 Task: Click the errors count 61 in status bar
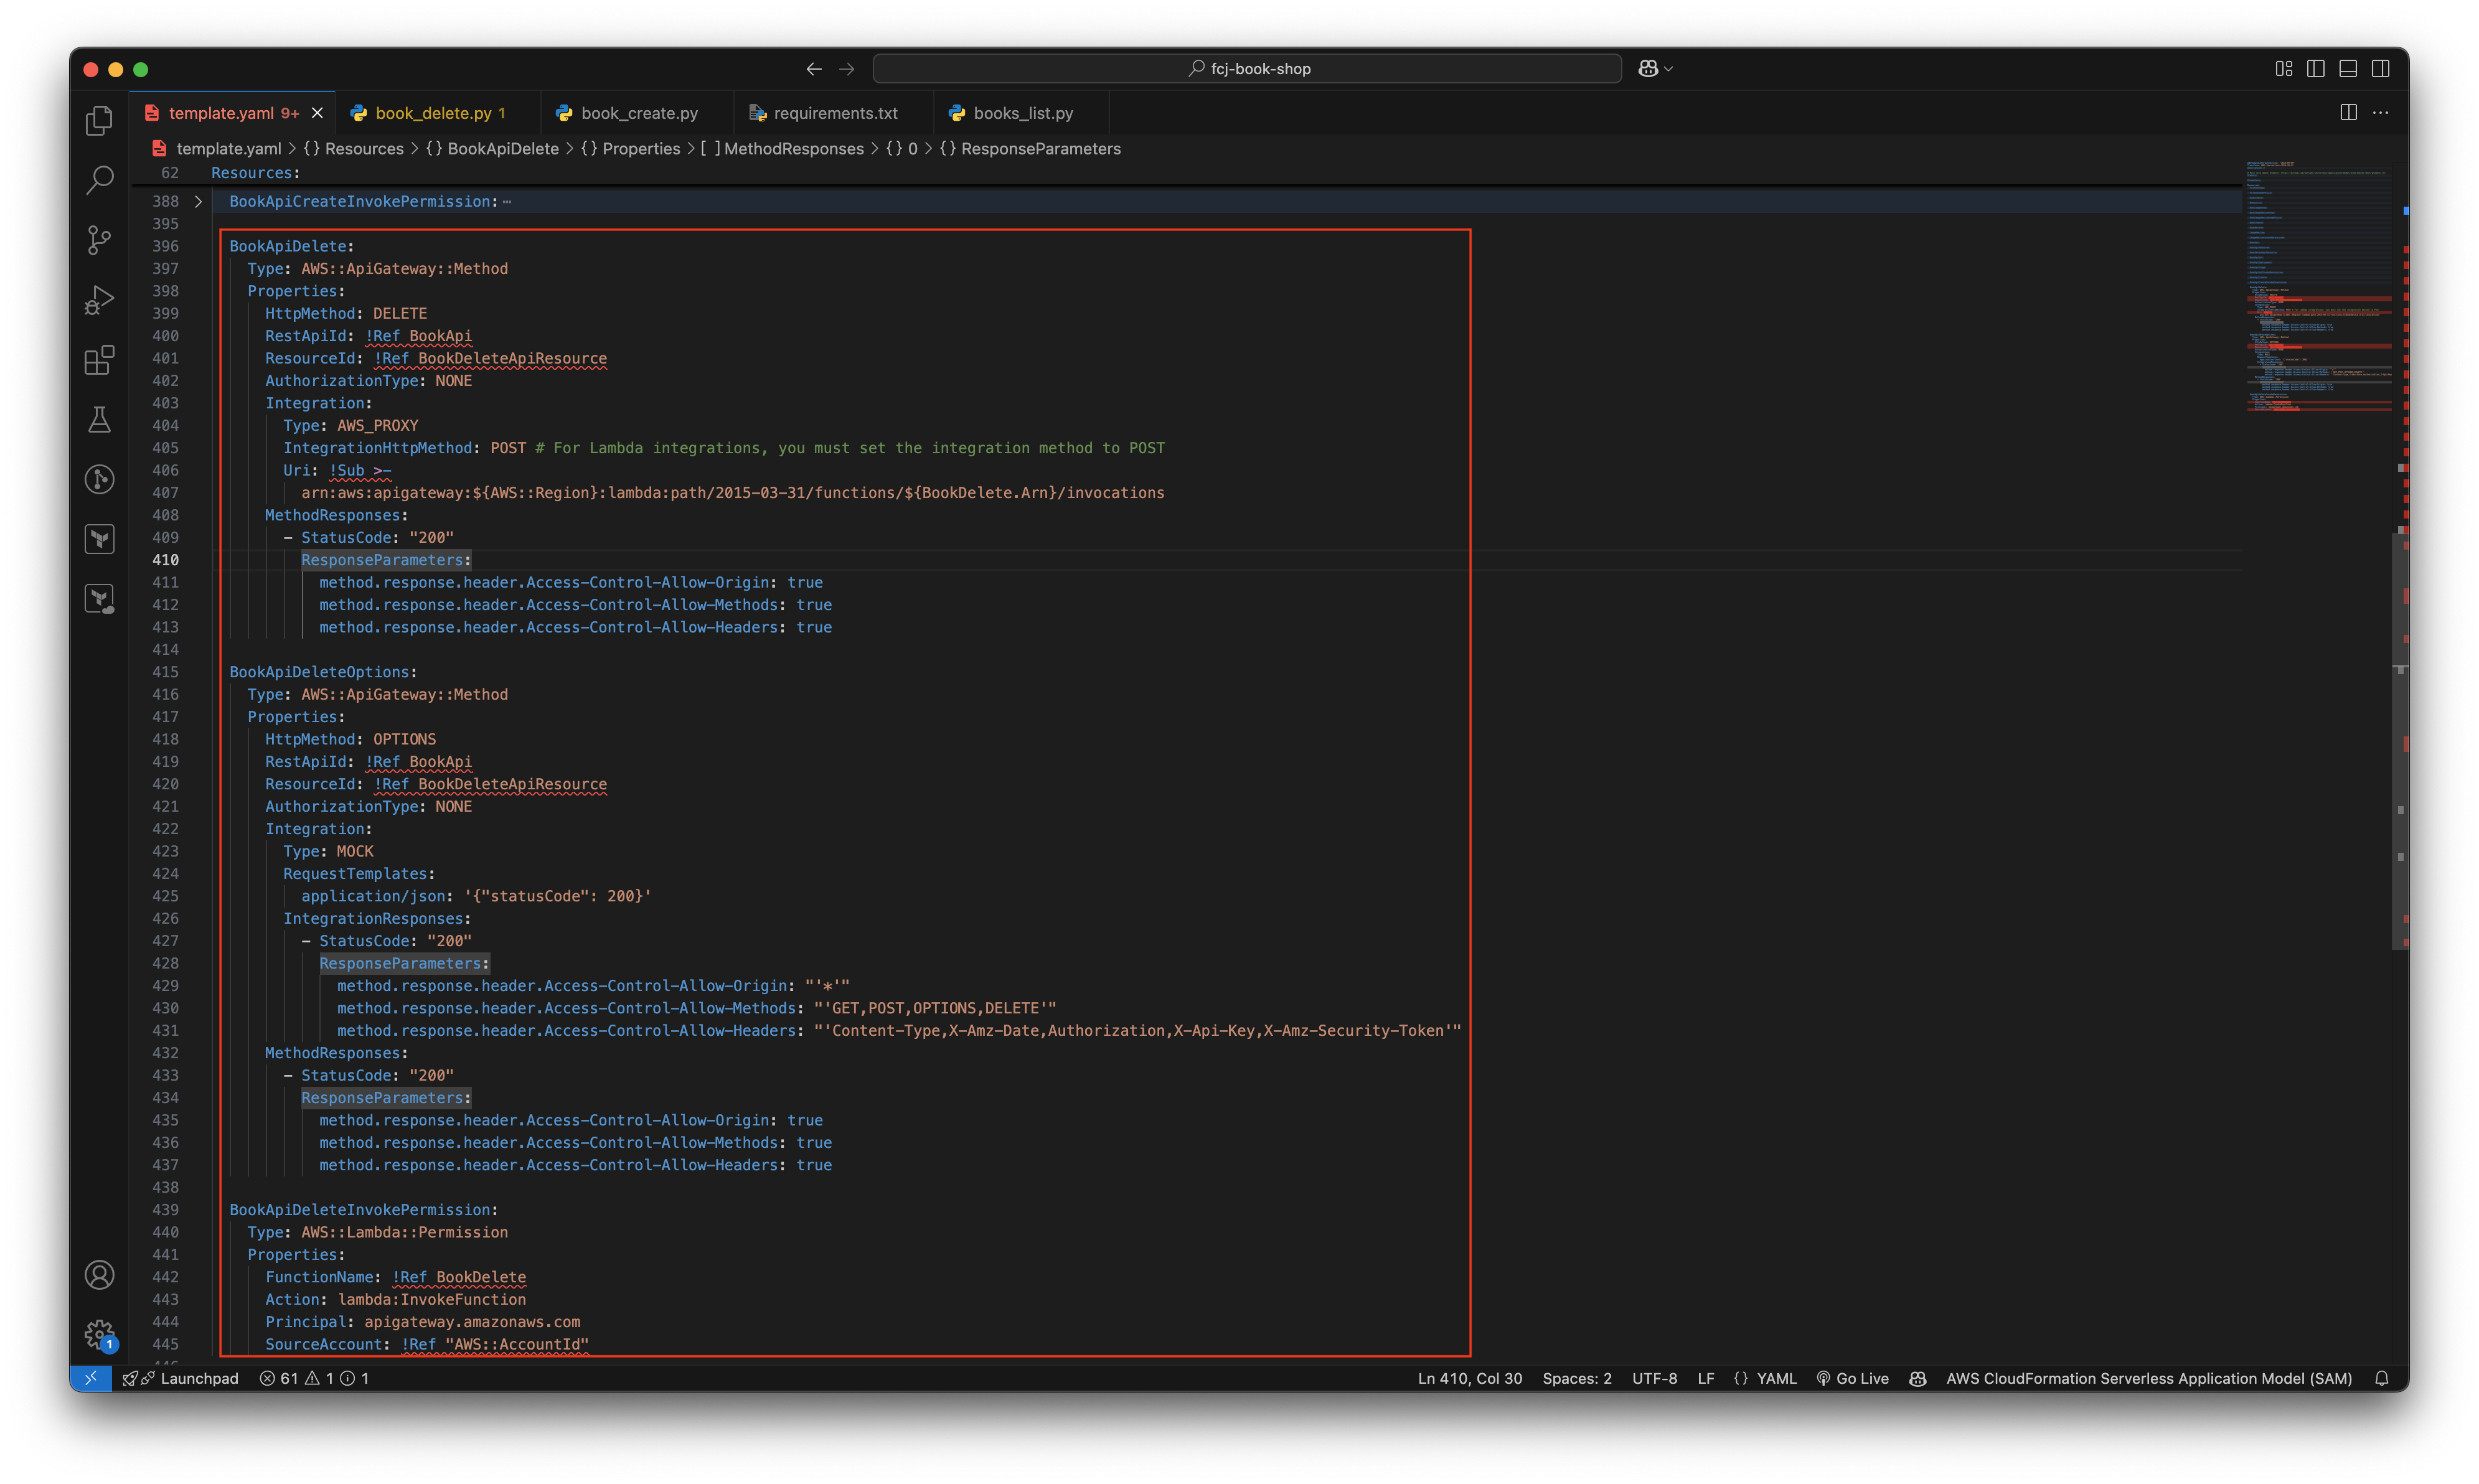point(280,1378)
